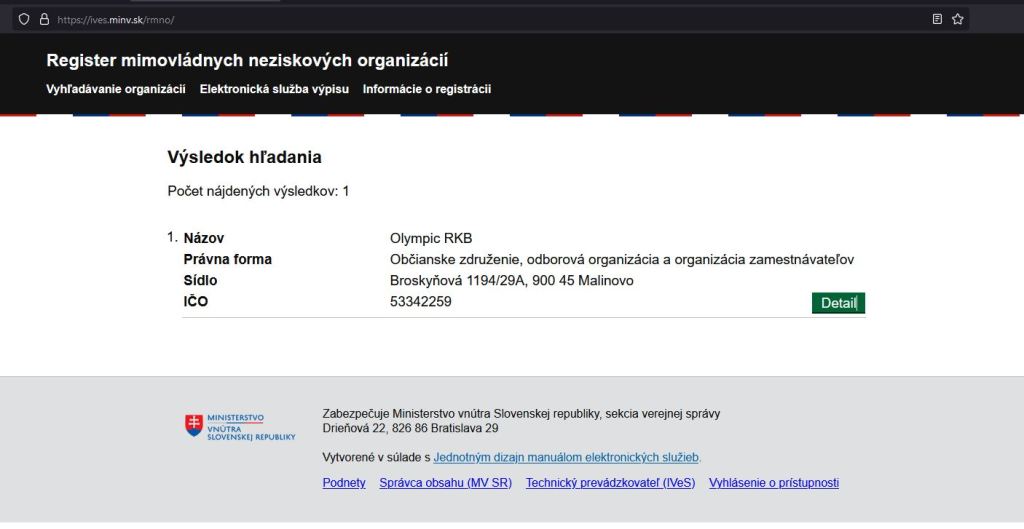Click the Malinovo address text
Viewport: 1024px width, 529px height.
pyautogui.click(x=511, y=280)
